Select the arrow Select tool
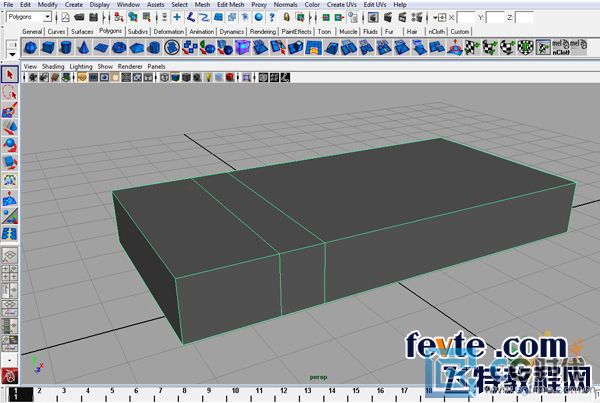The height and width of the screenshot is (403, 600). pos(10,75)
